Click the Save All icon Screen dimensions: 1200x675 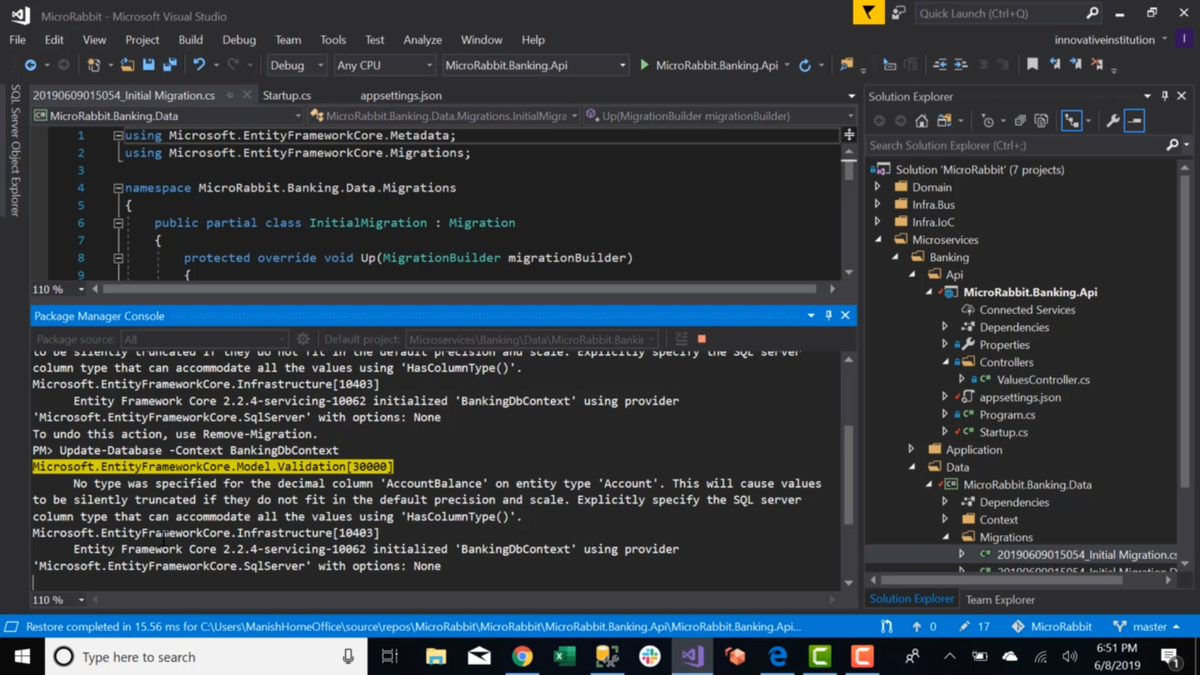(x=170, y=65)
